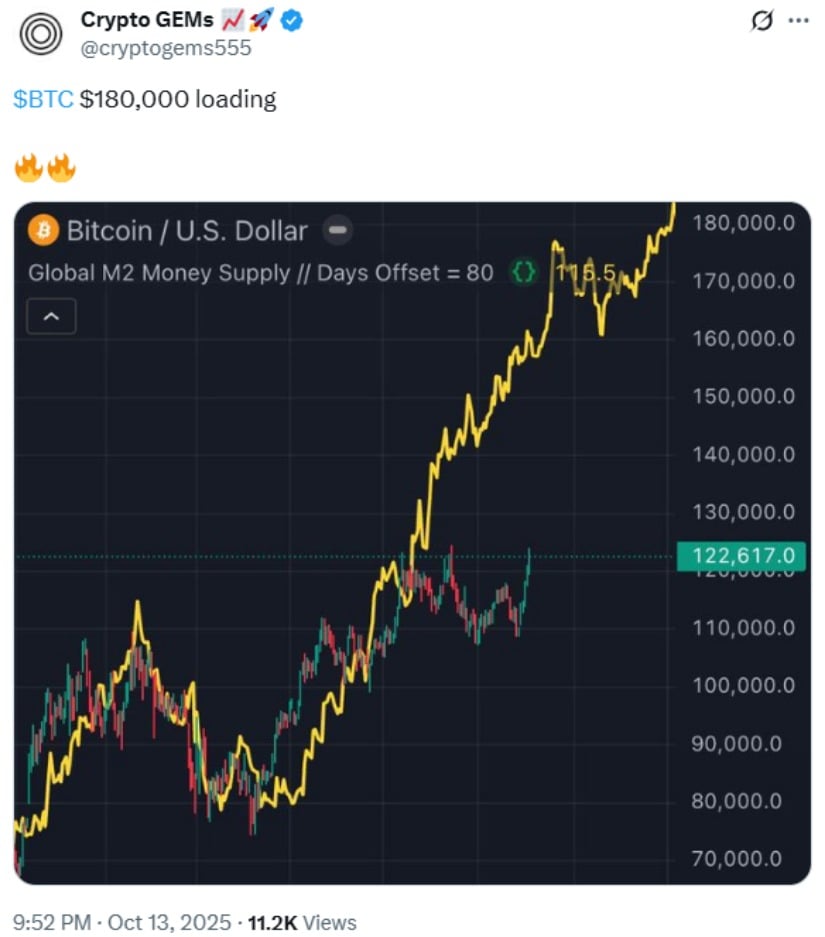
Task: Click the orange Bitcoin logo icon
Action: pos(42,231)
